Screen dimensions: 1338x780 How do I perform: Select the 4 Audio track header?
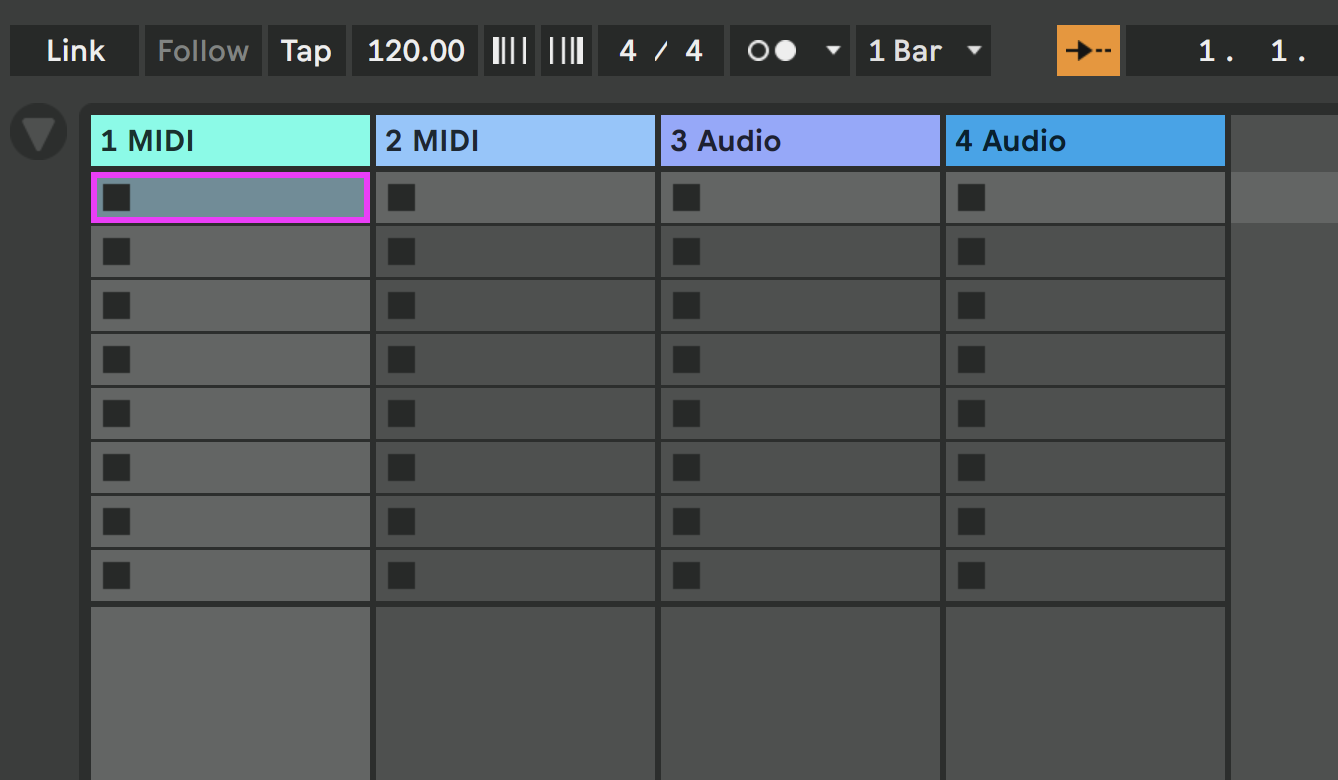coord(1085,141)
